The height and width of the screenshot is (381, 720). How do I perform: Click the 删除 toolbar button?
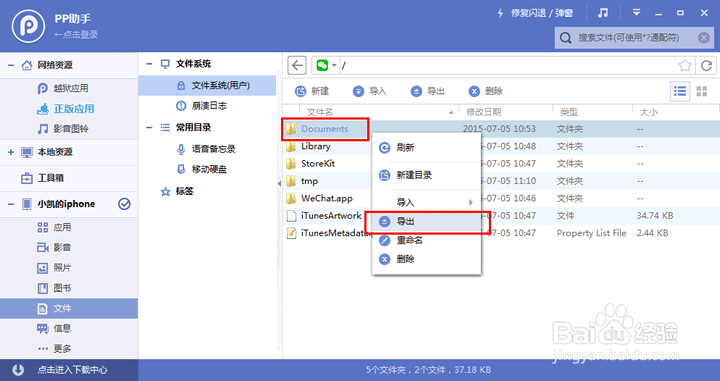(x=486, y=91)
